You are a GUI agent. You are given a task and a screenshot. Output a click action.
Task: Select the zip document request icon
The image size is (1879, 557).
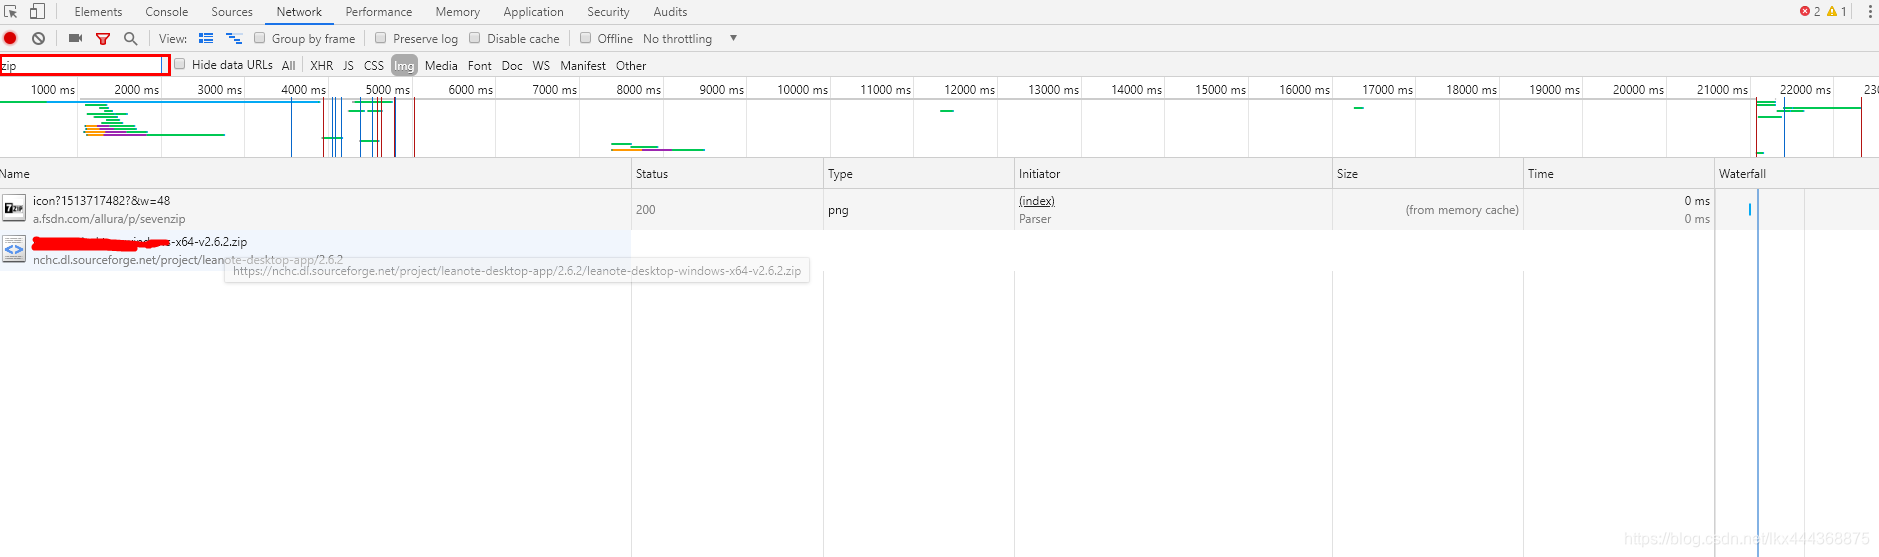[x=14, y=249]
